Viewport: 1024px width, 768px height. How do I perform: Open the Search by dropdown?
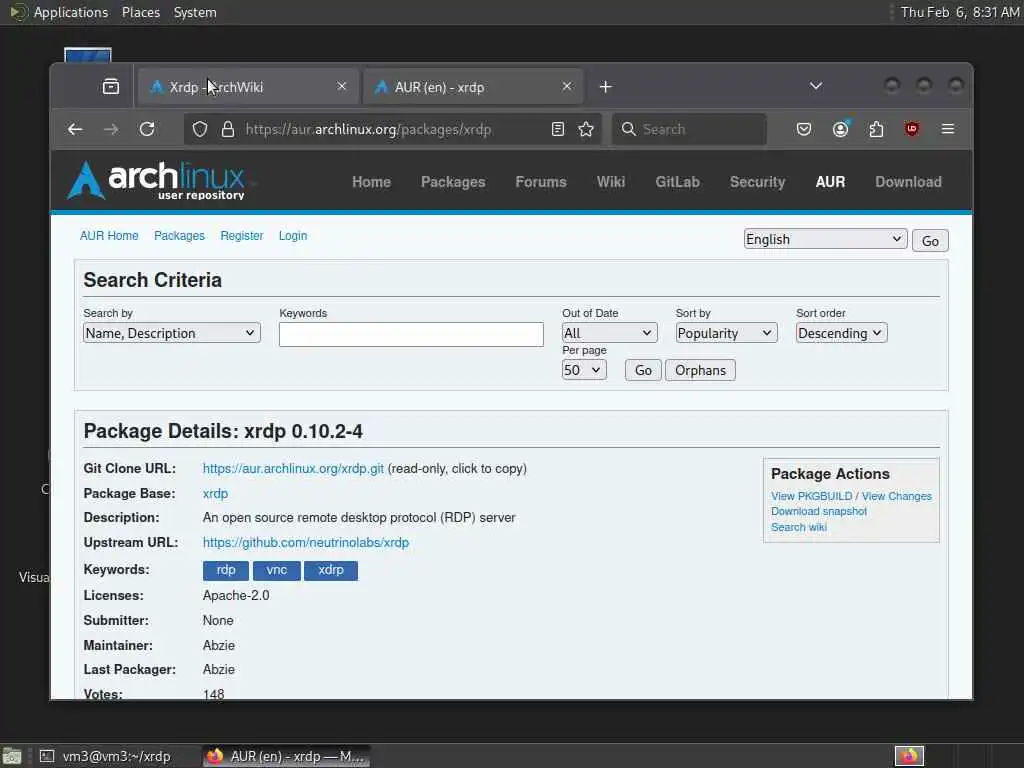point(172,333)
